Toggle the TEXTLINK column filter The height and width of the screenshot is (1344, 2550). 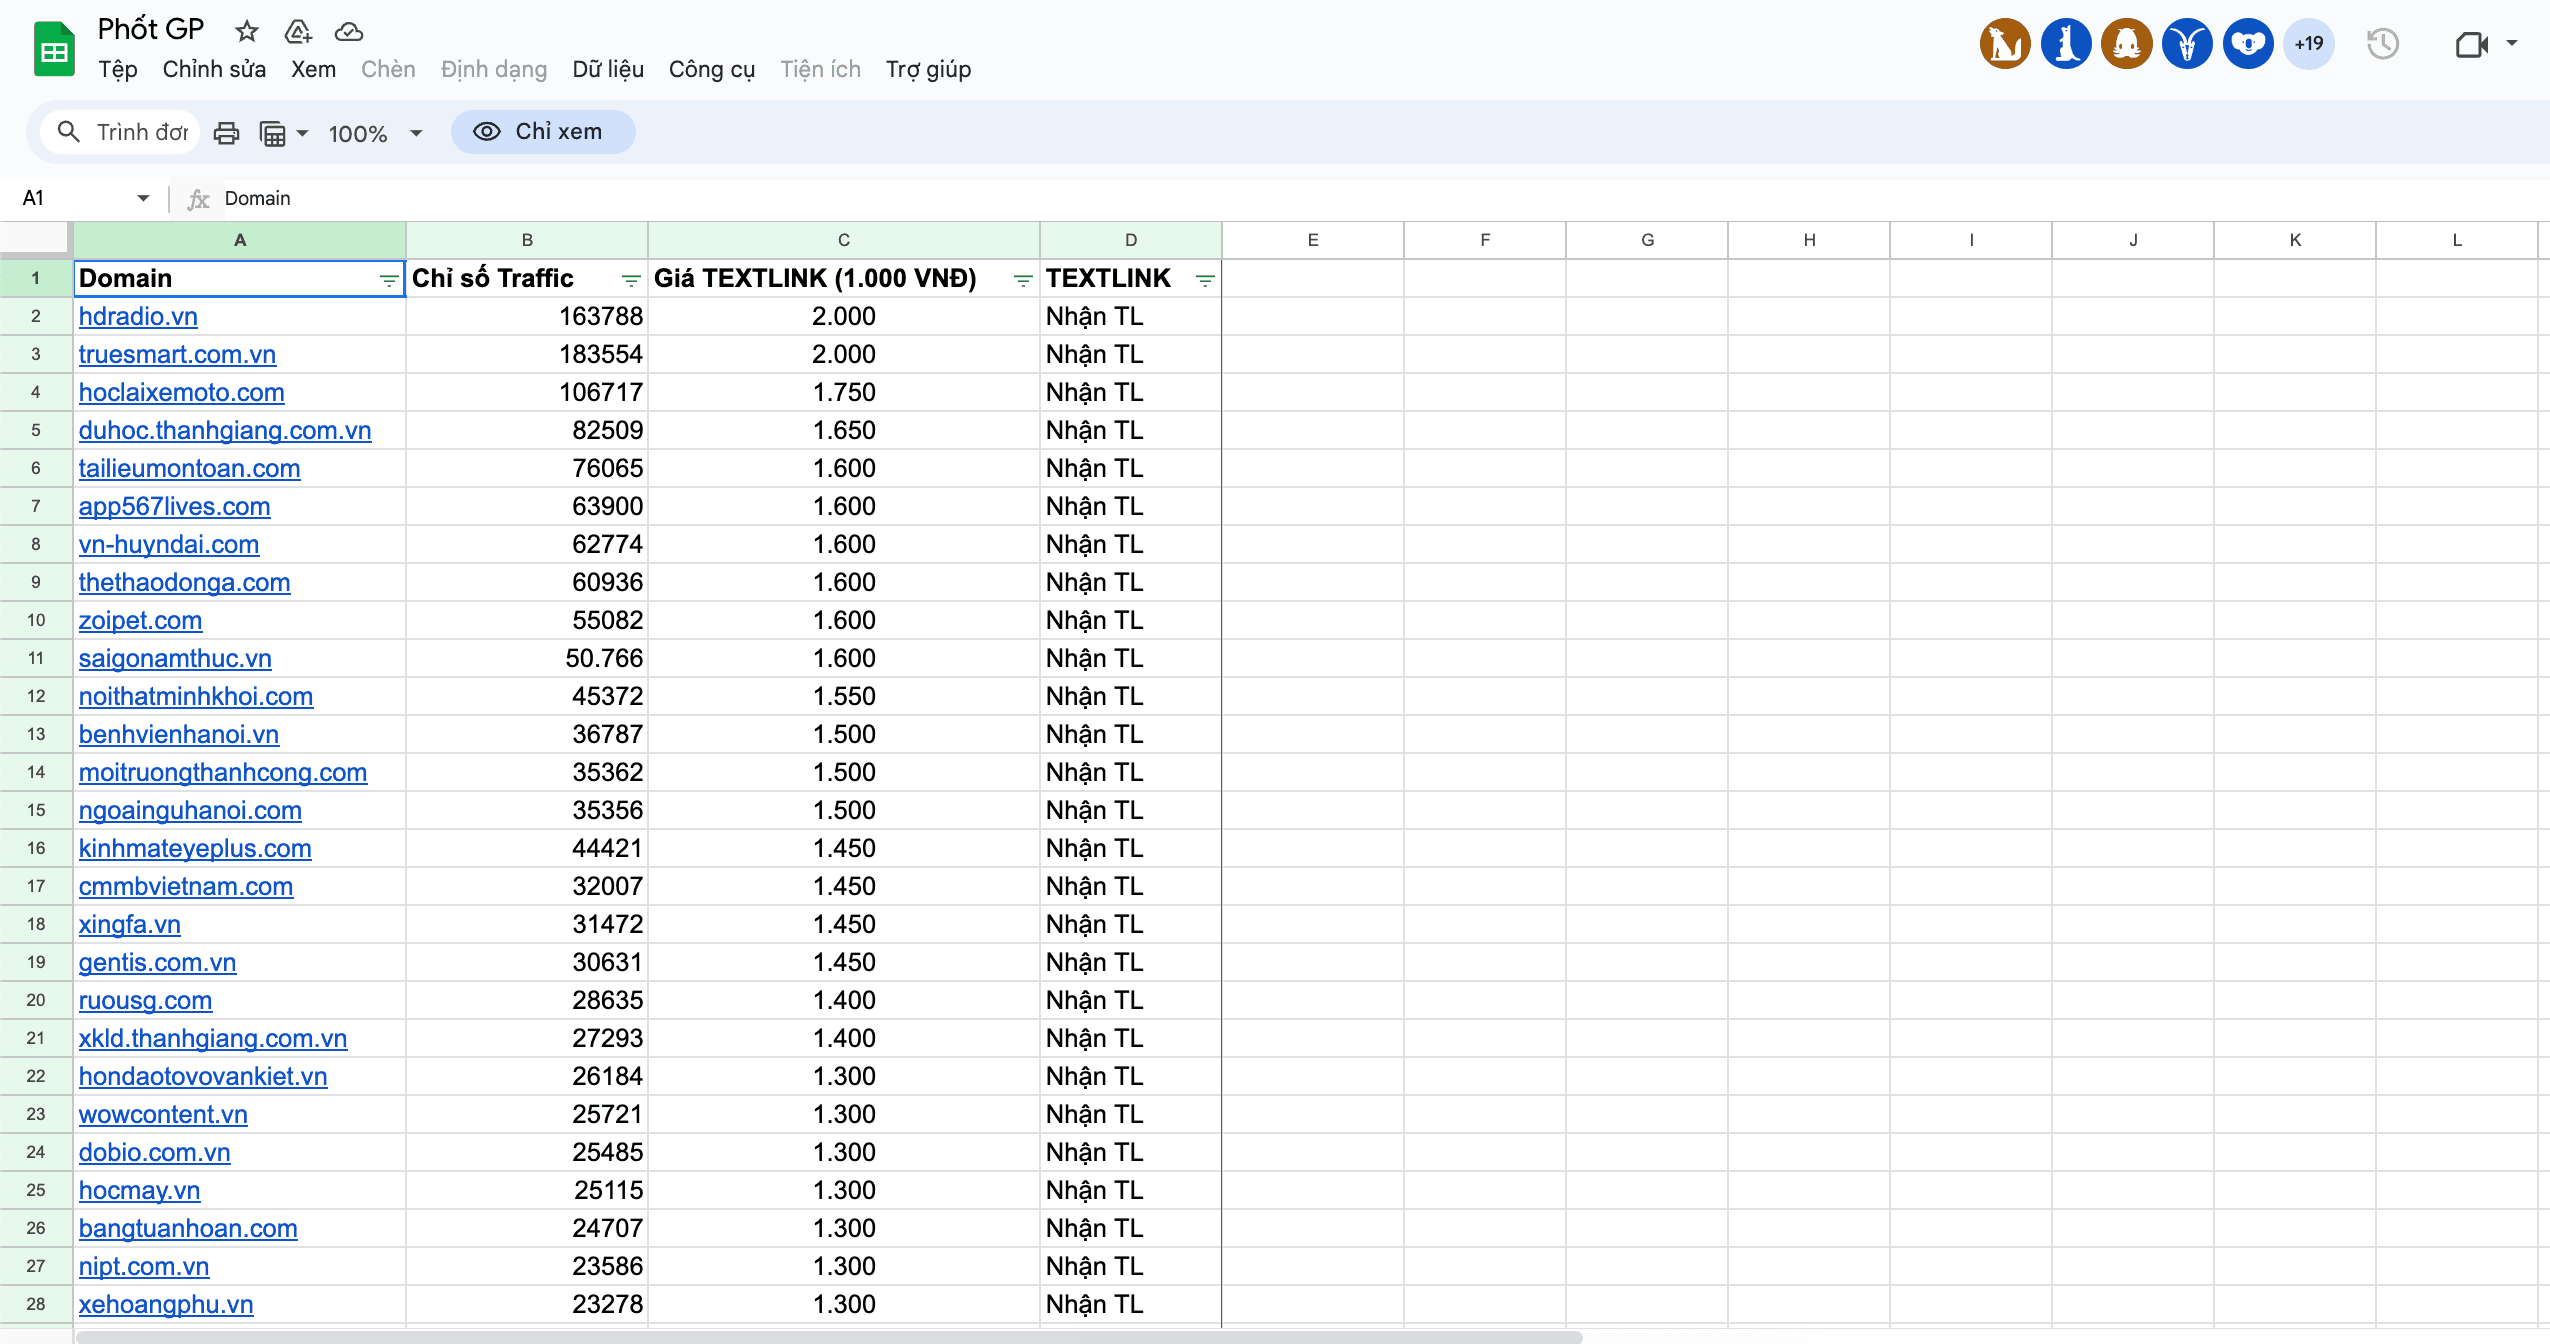1205,281
